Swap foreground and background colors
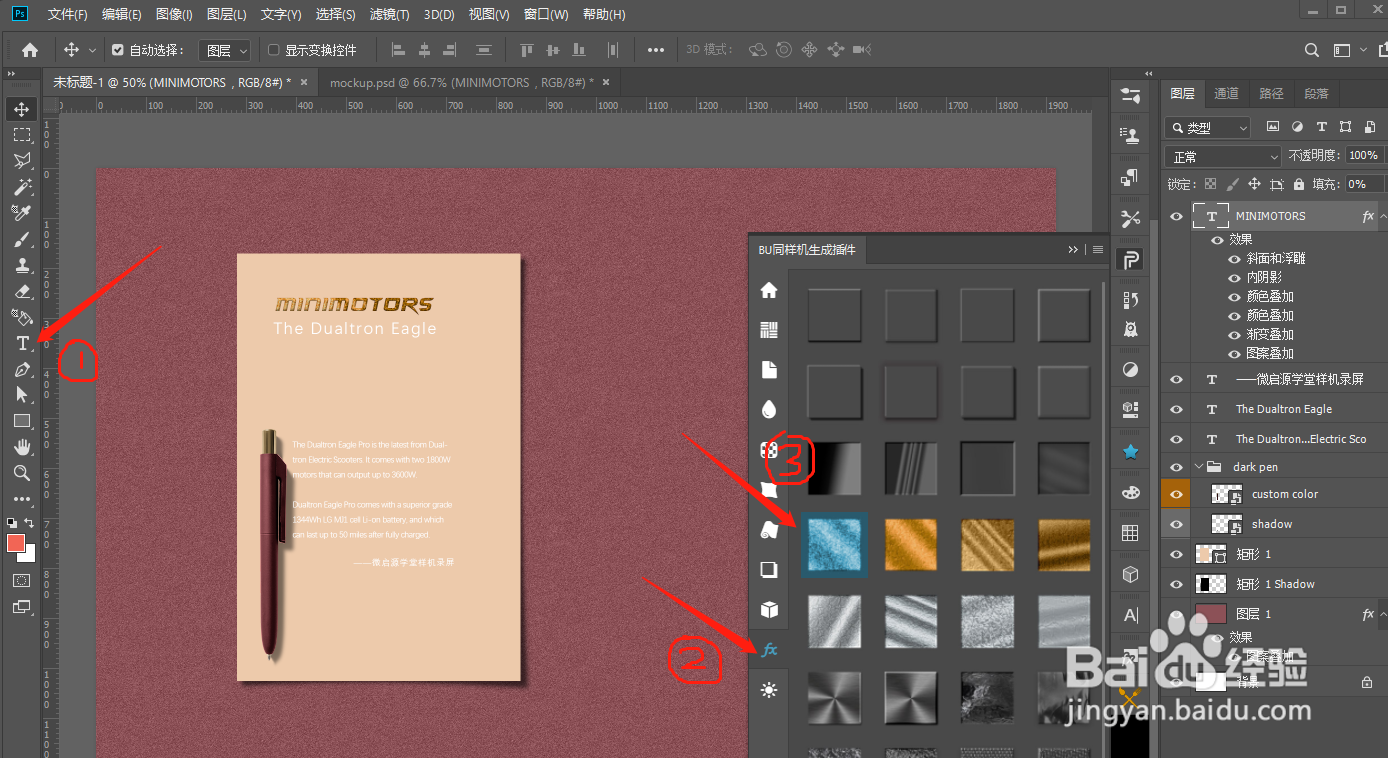The image size is (1388, 758). [x=30, y=522]
